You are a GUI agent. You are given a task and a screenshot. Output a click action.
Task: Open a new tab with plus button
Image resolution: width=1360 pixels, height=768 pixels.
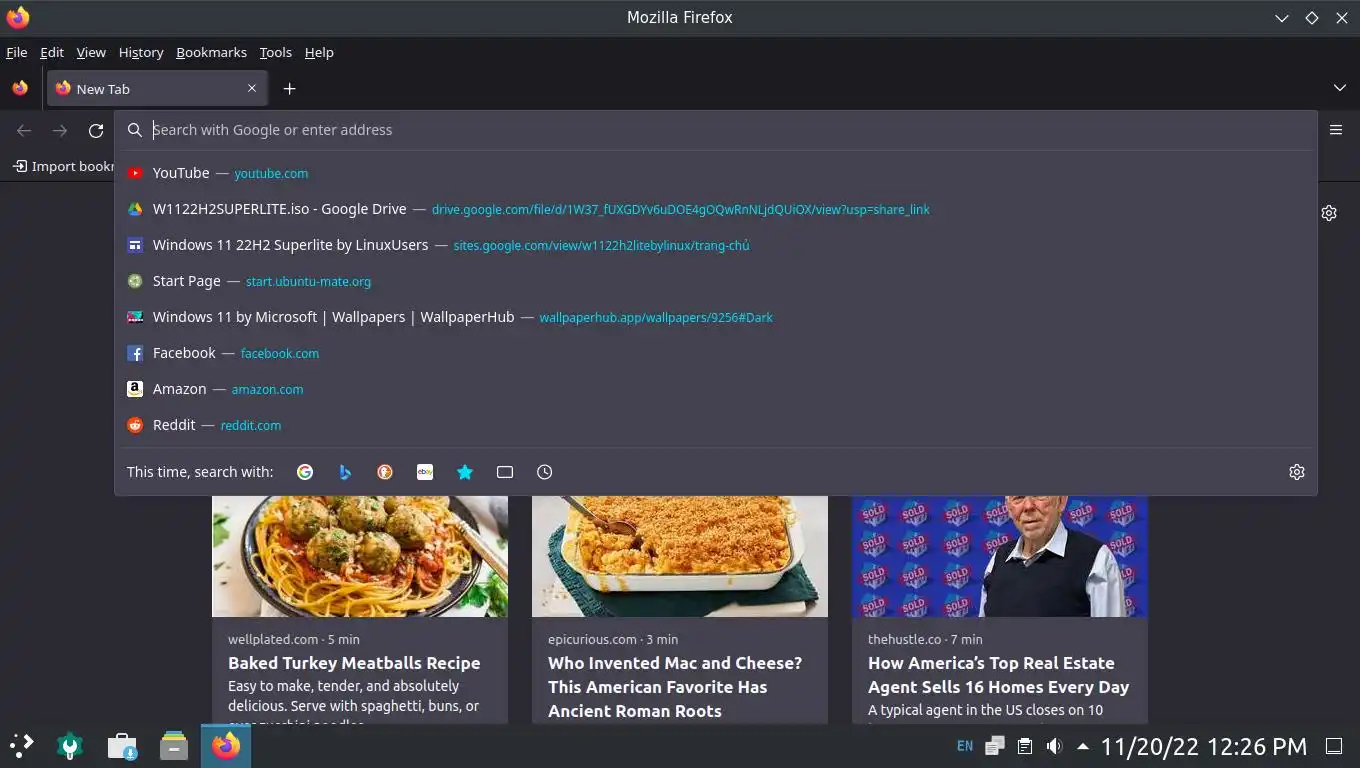(289, 89)
